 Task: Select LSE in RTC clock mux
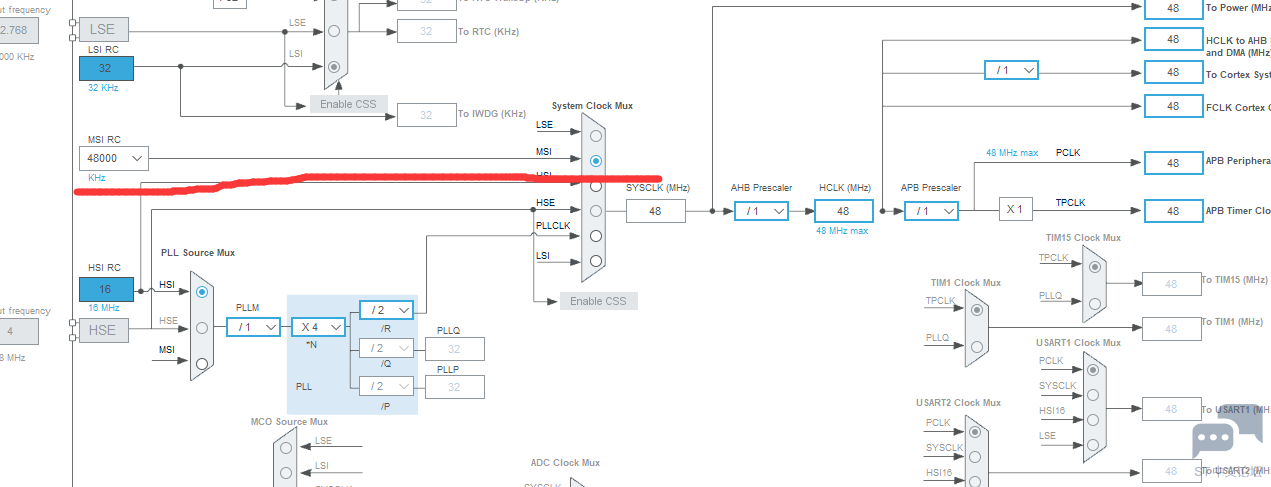click(334, 30)
